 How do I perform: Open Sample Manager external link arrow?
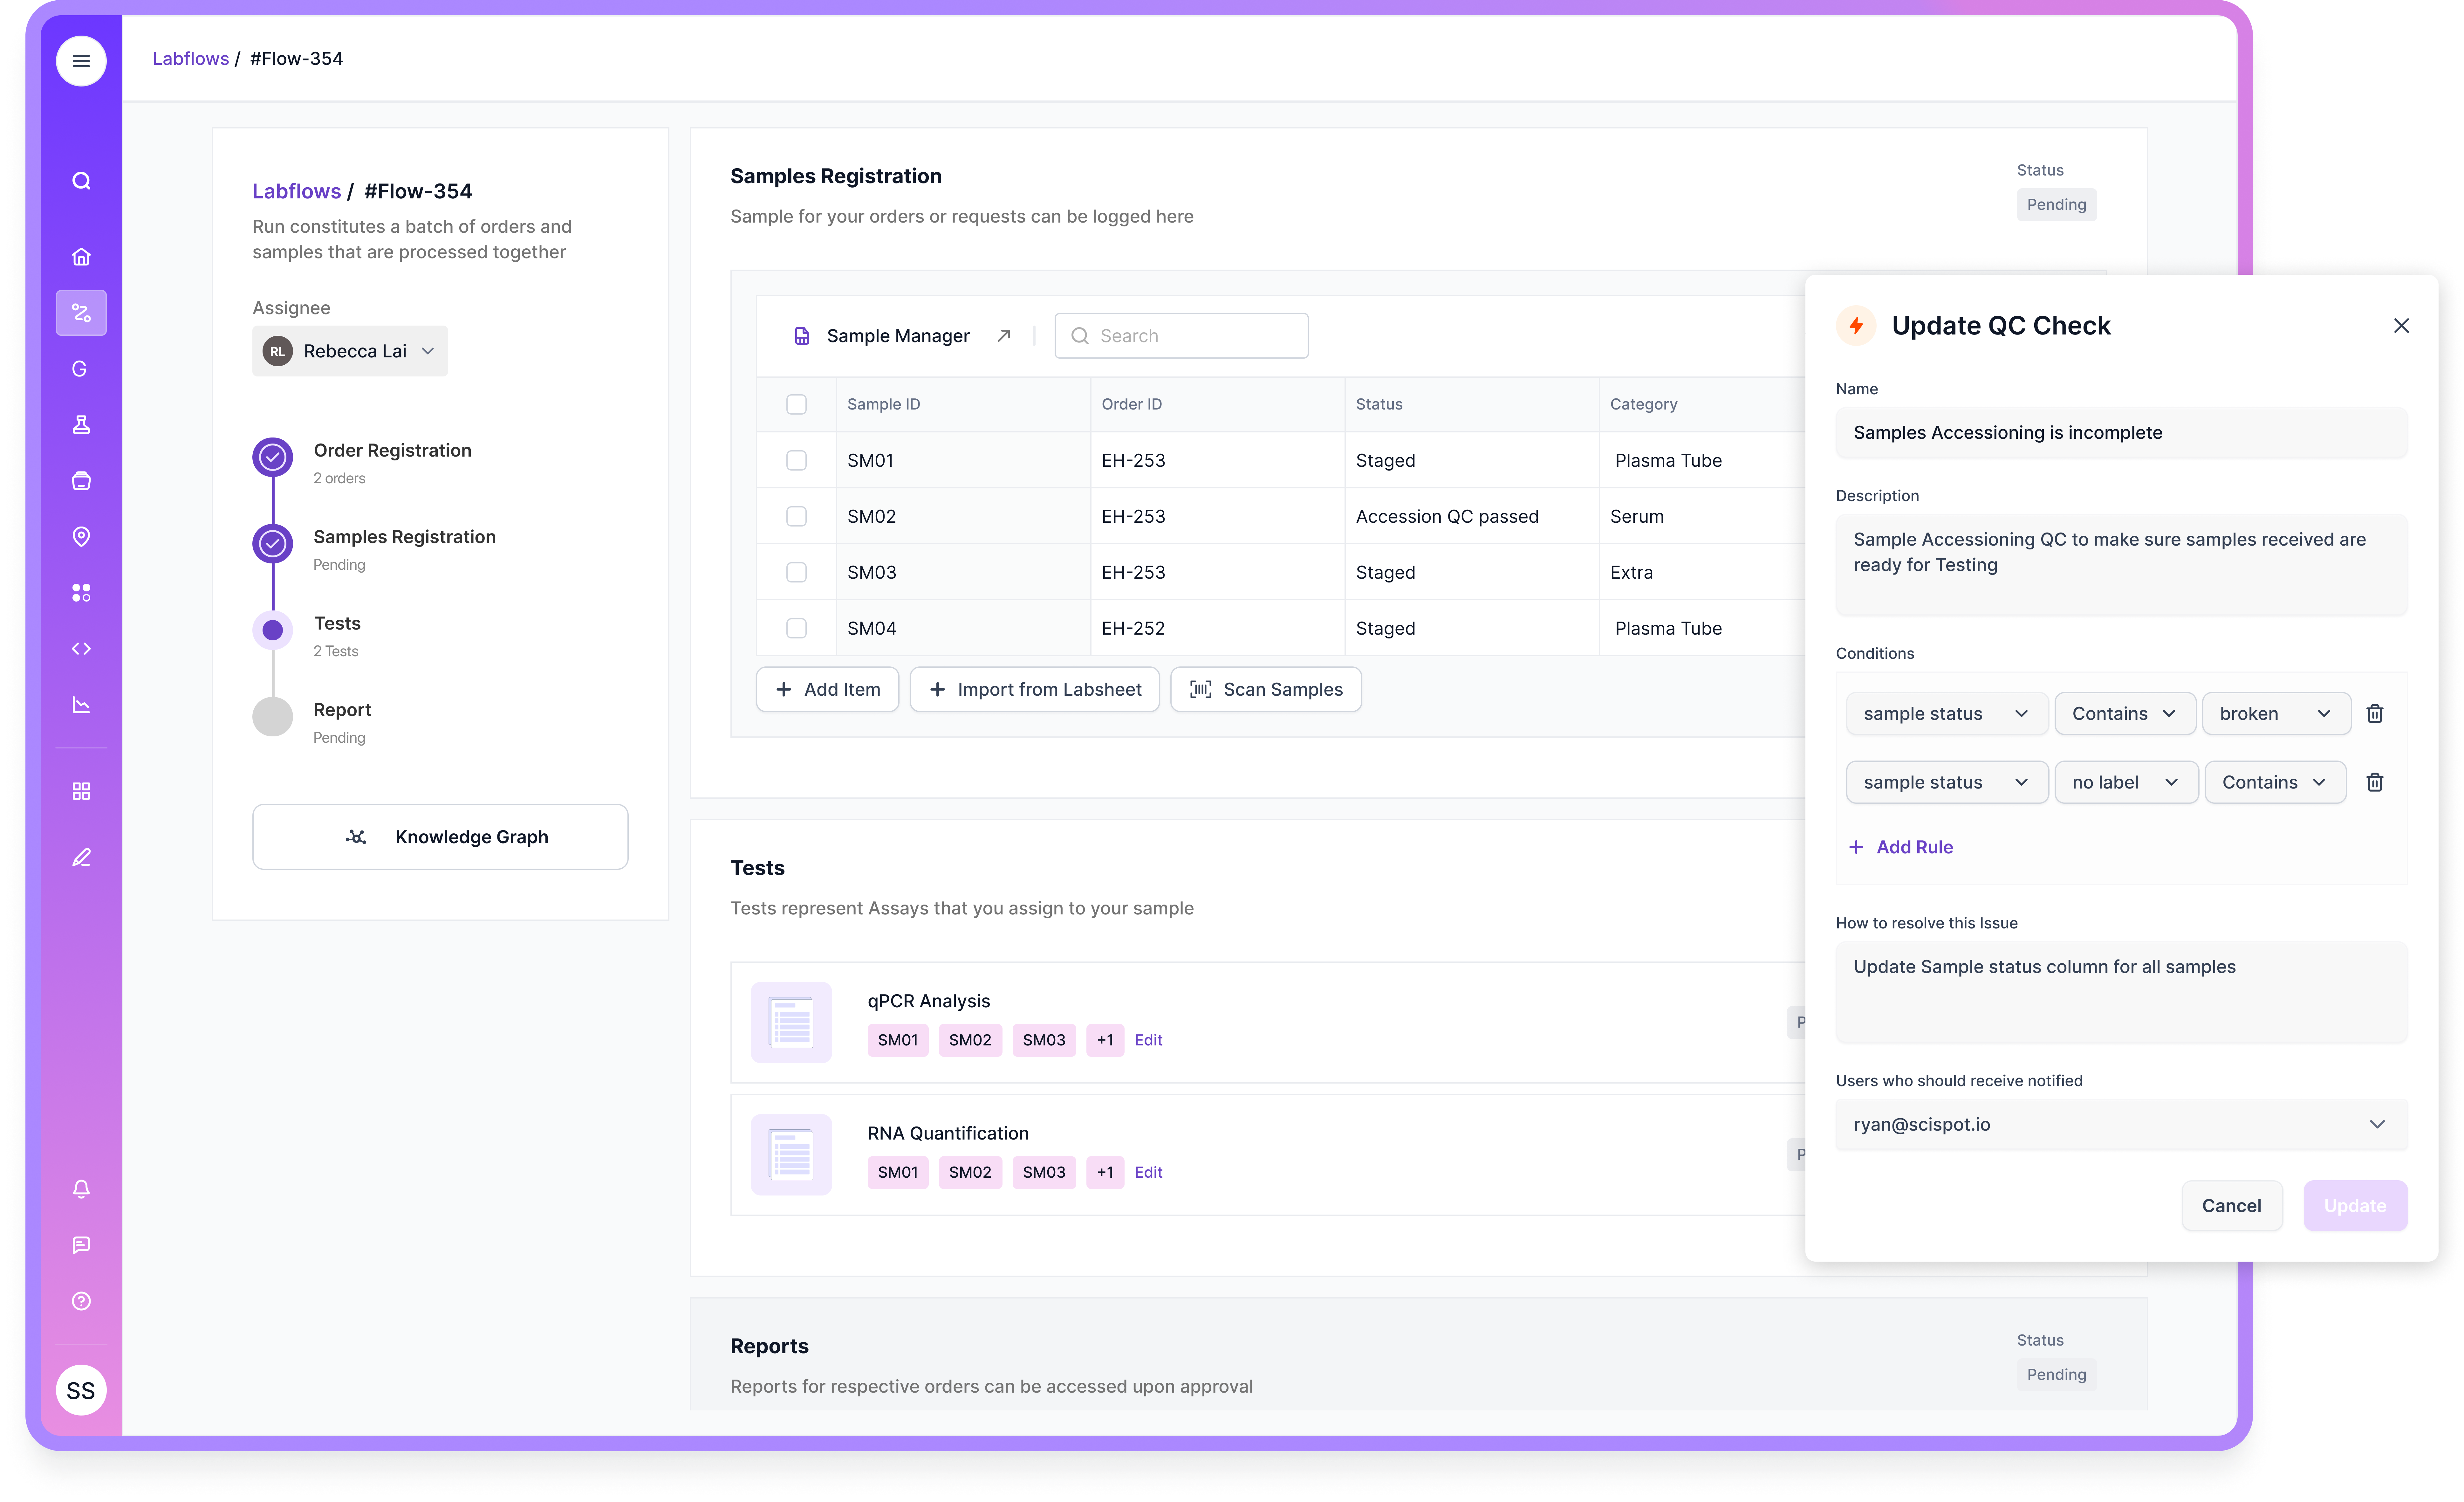pyautogui.click(x=1004, y=336)
